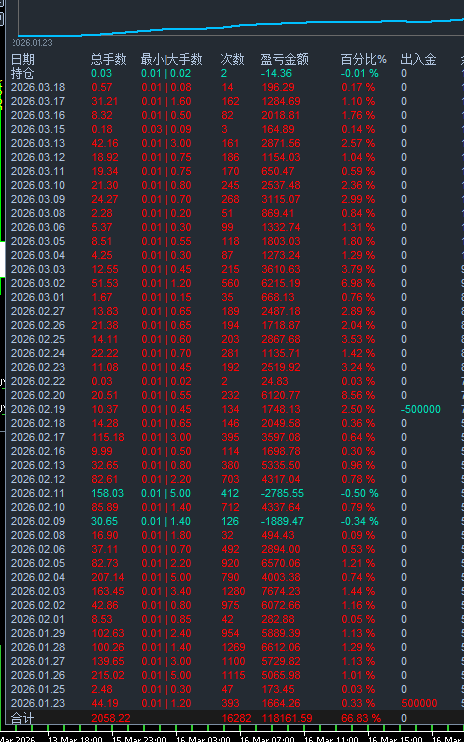Click the 总手数 column header
Screen dimensions: 464x742
(108, 59)
